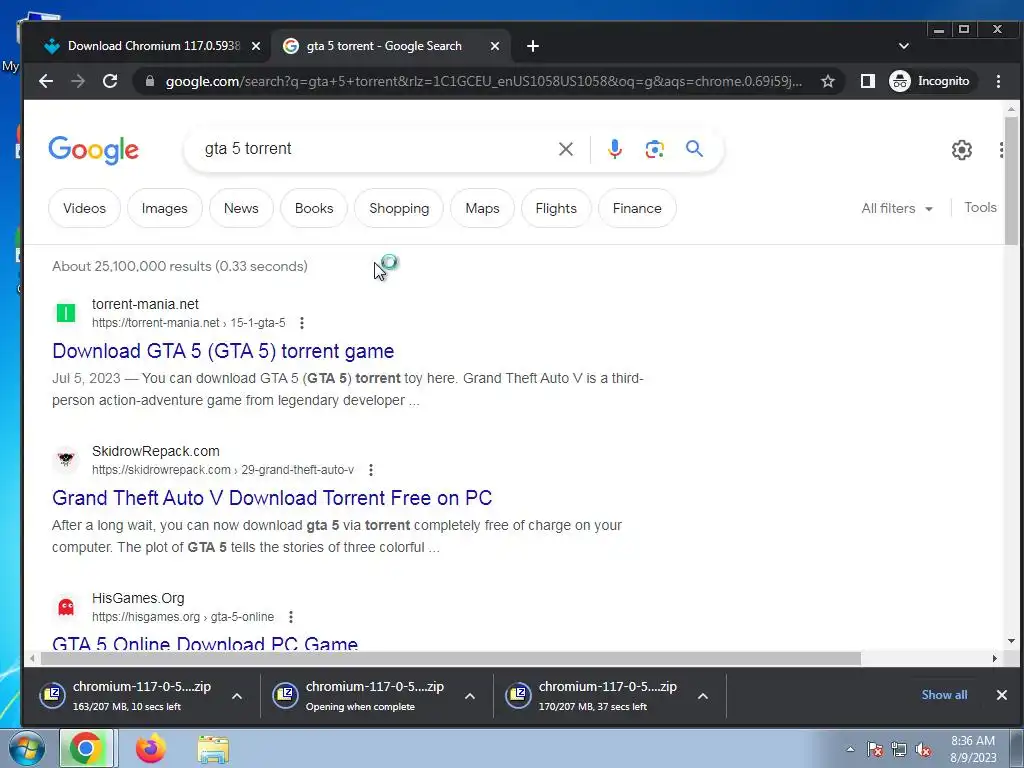The image size is (1024, 768).
Task: Filter results by Images
Action: [165, 208]
